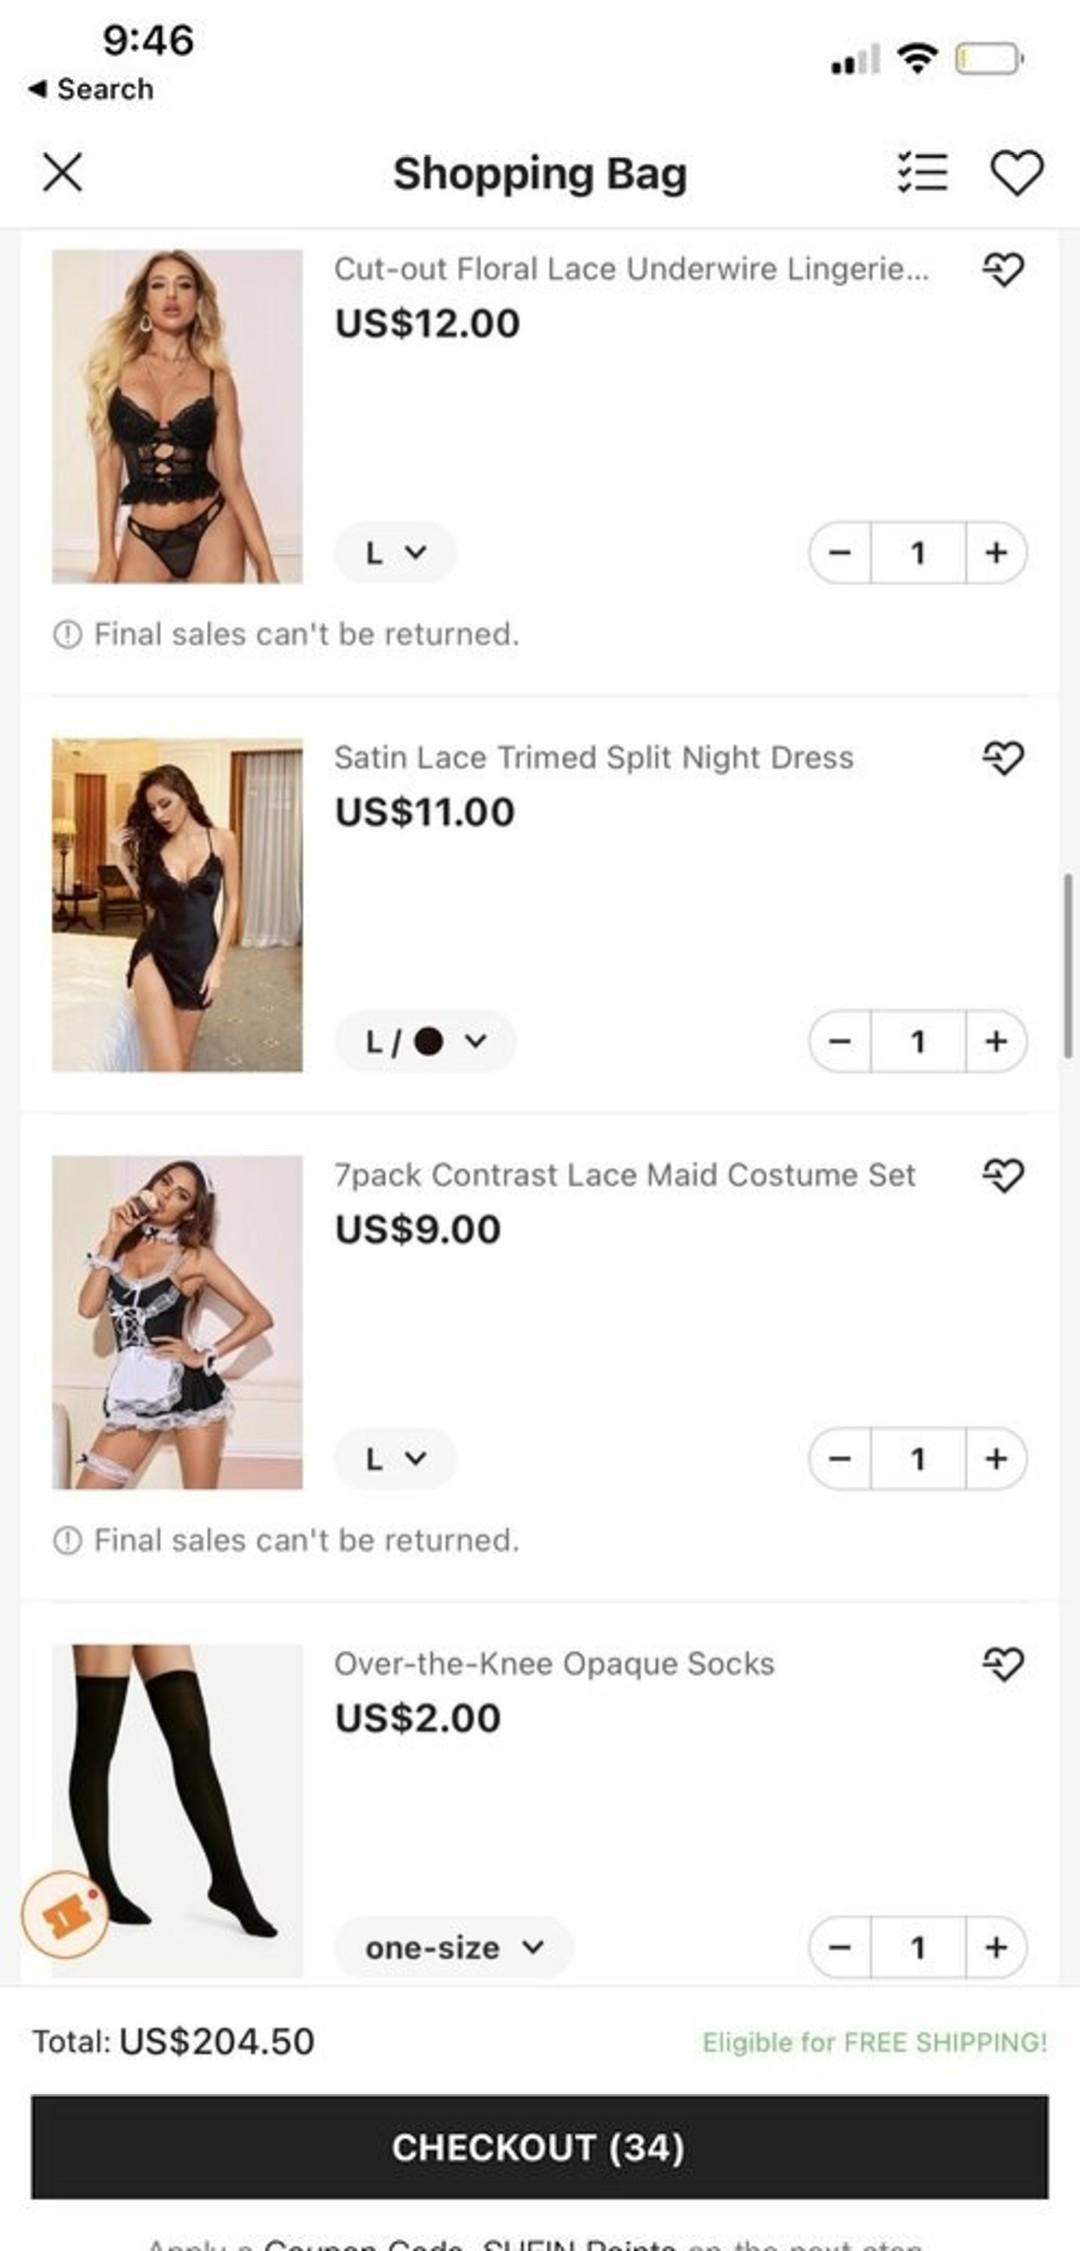This screenshot has height=2251, width=1080.
Task: Expand size L dropdown for Floral Lace Lingerie
Action: point(395,552)
